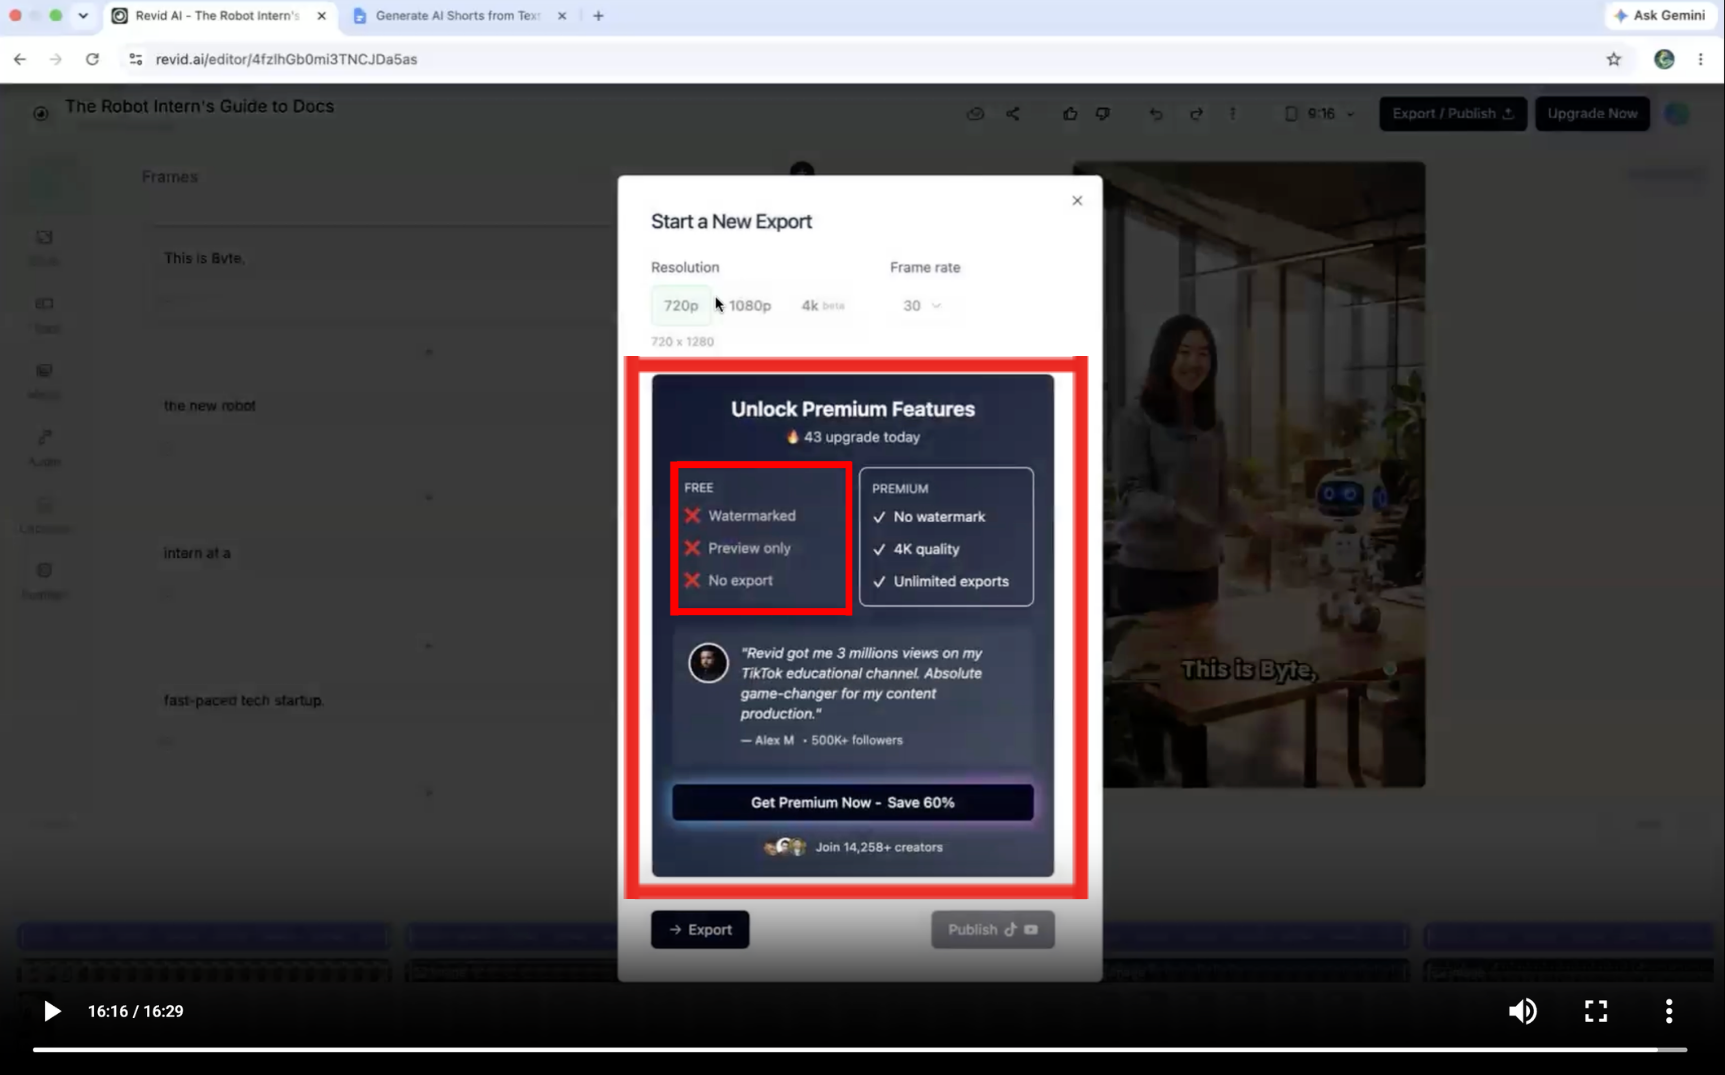The image size is (1725, 1075).
Task: Enter fullscreen video mode
Action: tap(1596, 1012)
